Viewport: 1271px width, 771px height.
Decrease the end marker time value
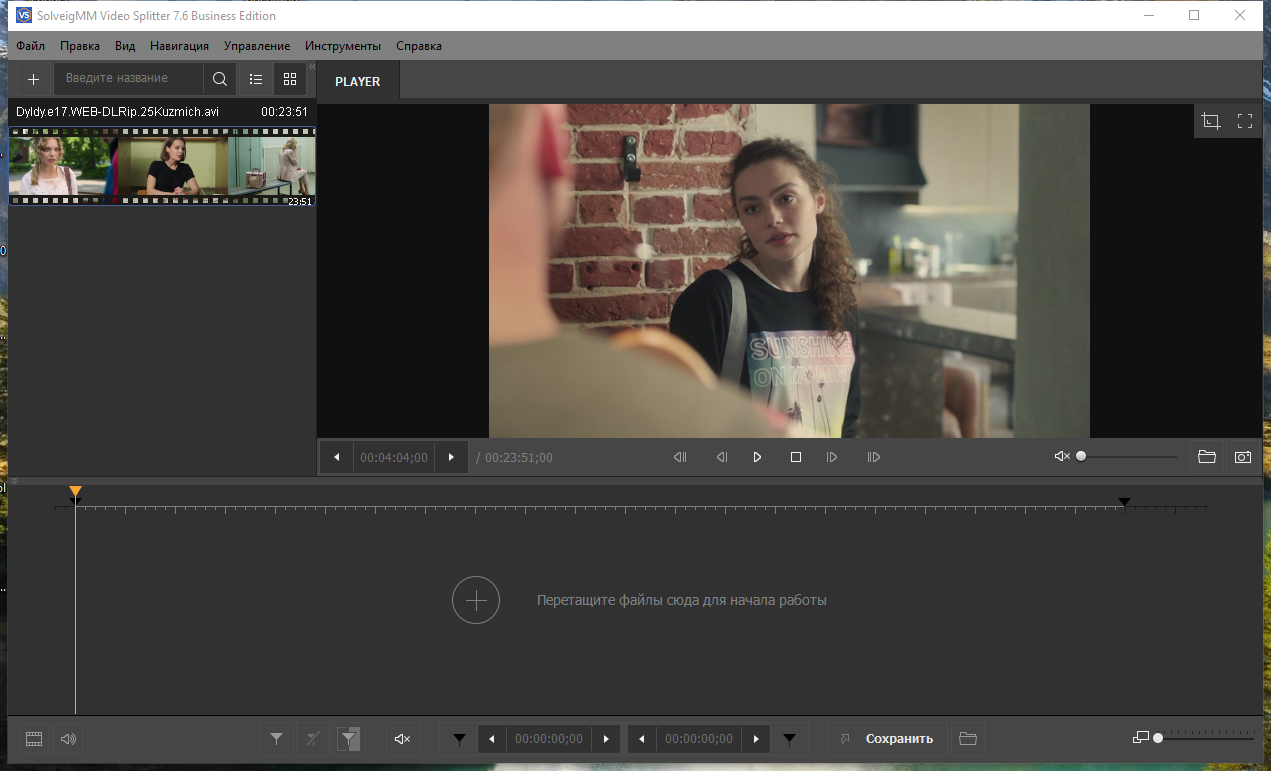point(641,739)
